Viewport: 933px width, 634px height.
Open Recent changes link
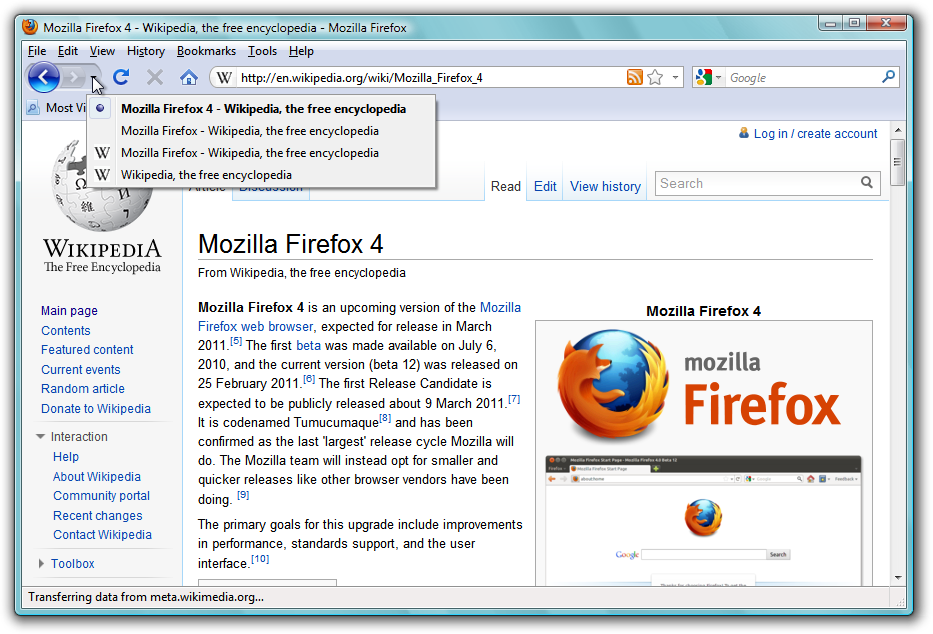click(x=98, y=516)
